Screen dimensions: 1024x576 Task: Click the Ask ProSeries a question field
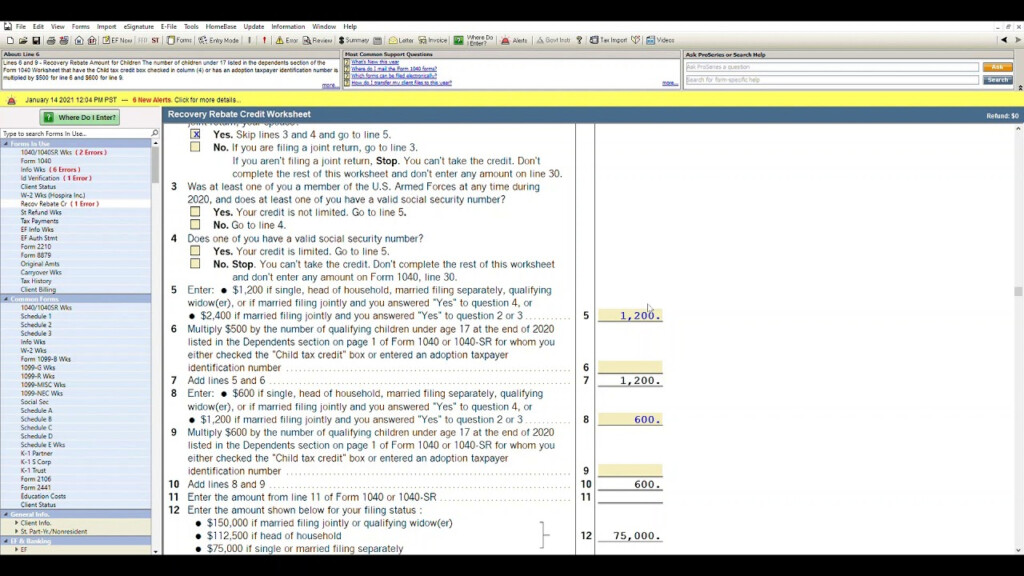[x=832, y=67]
